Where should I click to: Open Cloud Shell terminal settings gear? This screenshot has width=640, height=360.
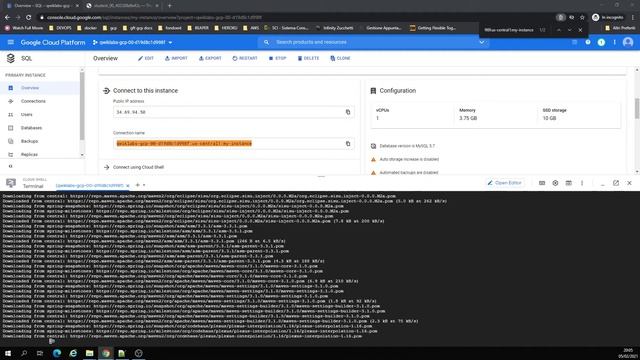555,183
